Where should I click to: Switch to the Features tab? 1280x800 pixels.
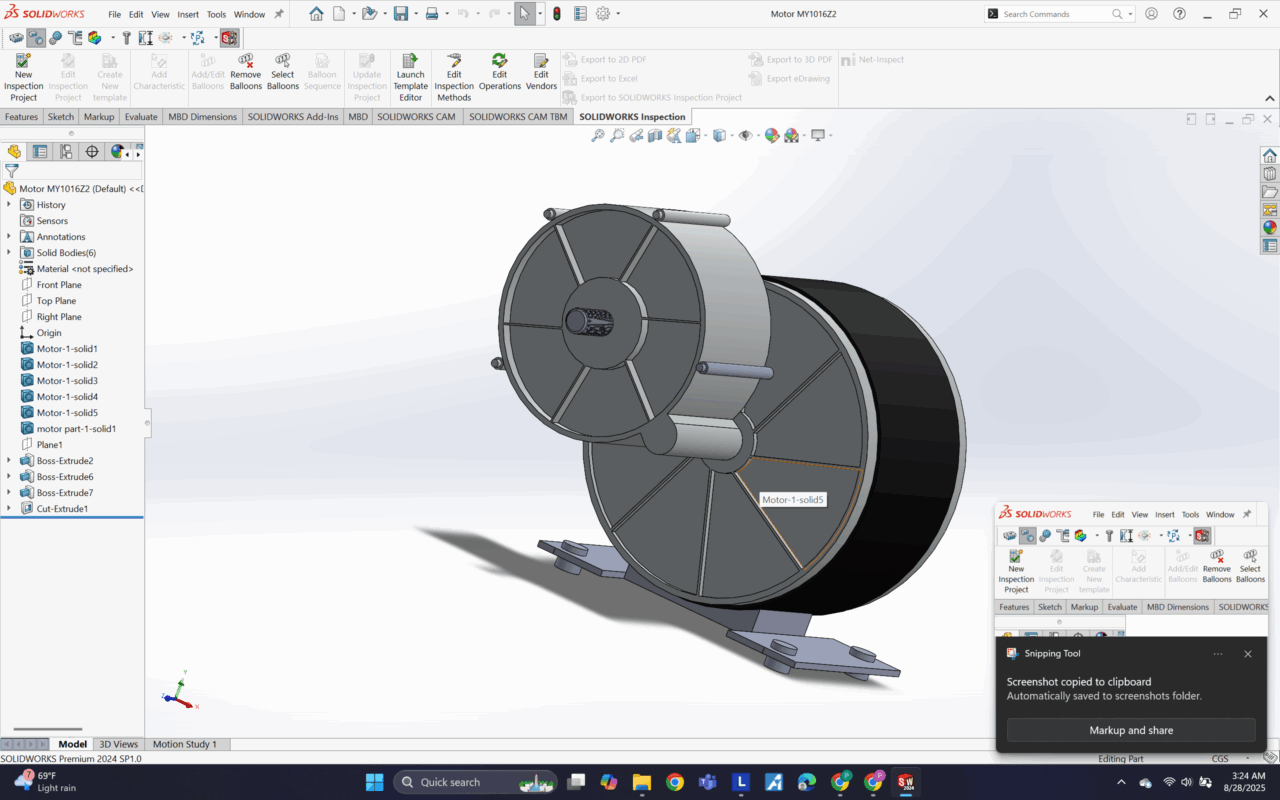point(21,117)
